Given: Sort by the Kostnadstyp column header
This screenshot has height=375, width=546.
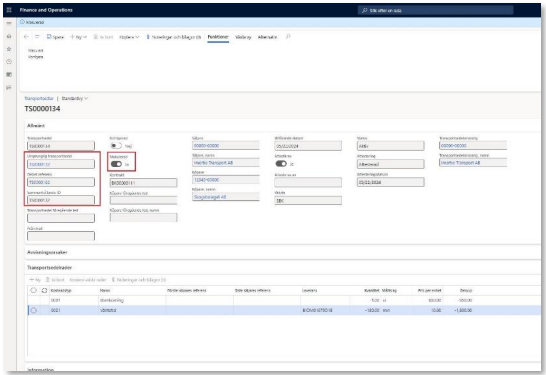Looking at the screenshot, I should pos(61,290).
